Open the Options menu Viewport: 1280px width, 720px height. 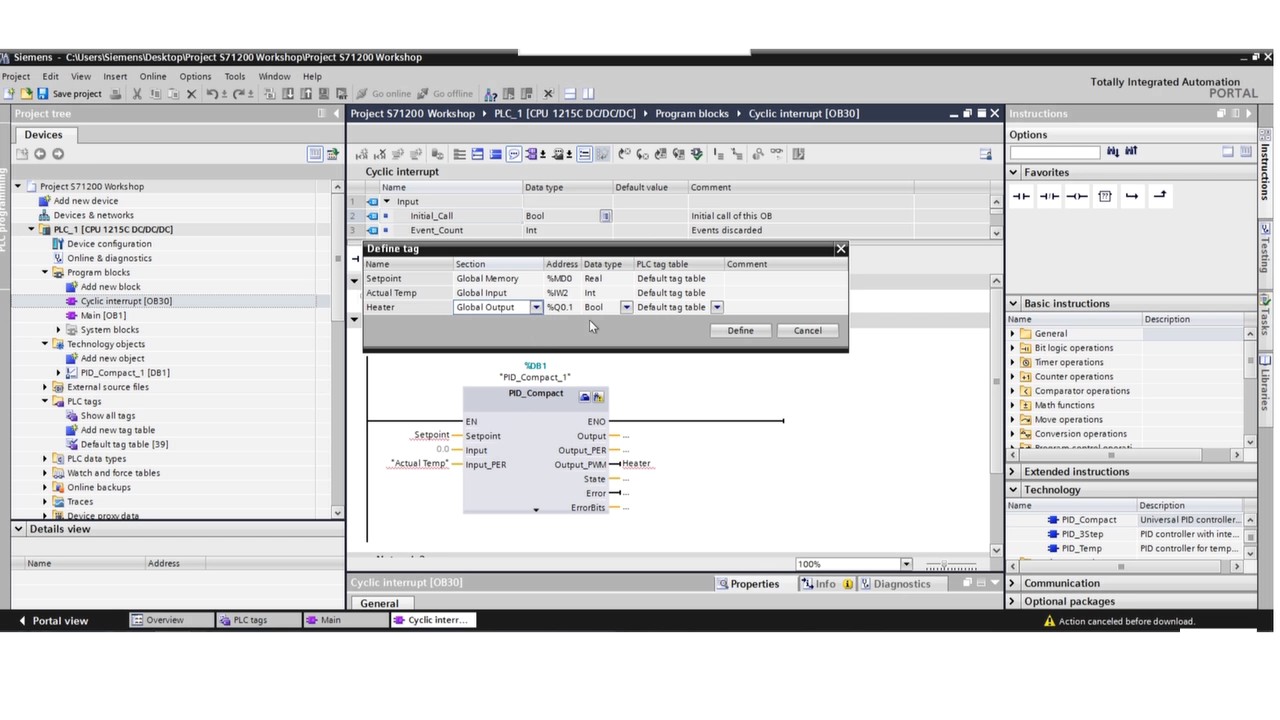(x=195, y=76)
